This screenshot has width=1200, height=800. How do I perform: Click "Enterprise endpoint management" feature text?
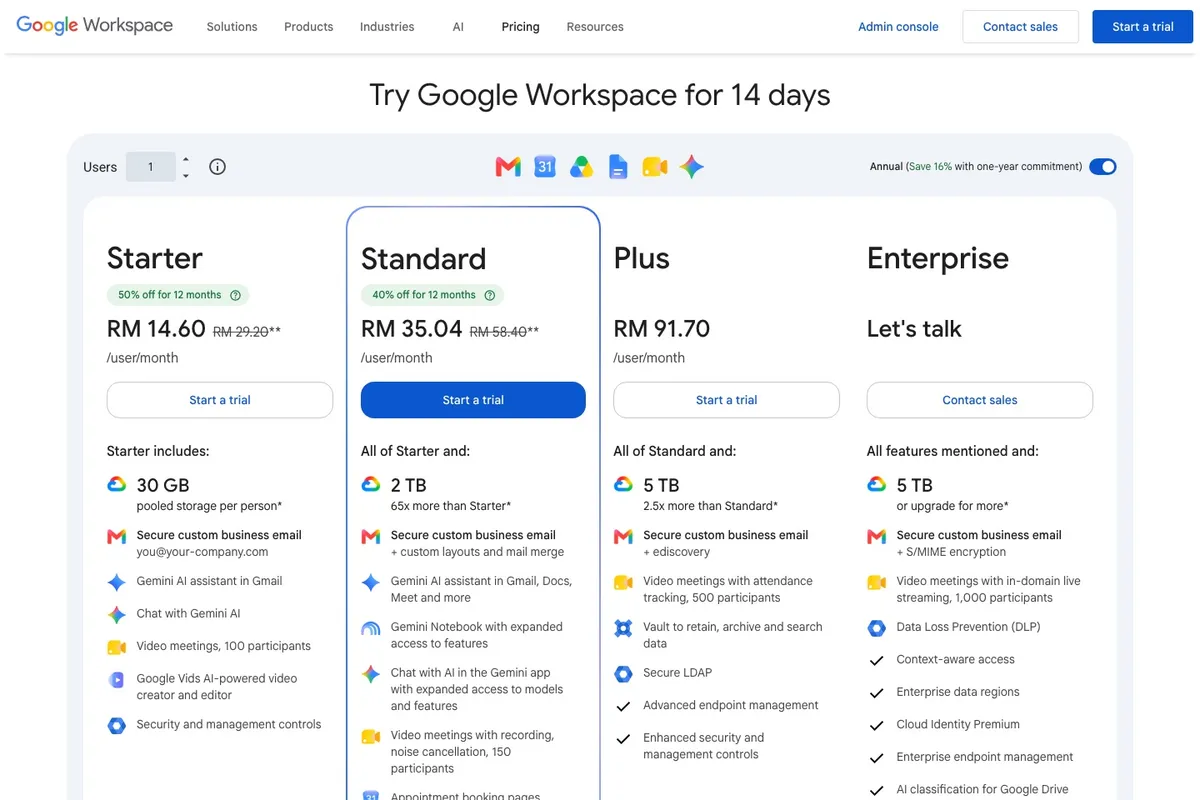[x=985, y=757]
